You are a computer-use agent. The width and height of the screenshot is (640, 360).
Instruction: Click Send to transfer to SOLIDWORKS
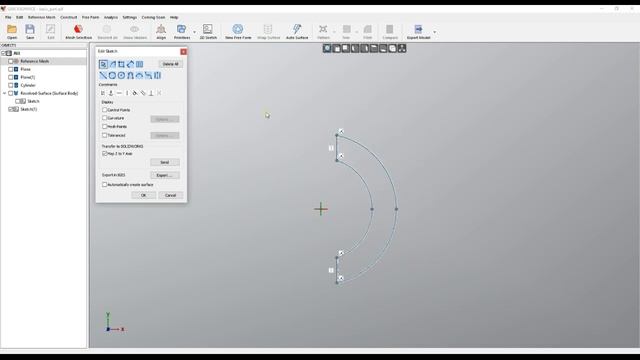164,162
